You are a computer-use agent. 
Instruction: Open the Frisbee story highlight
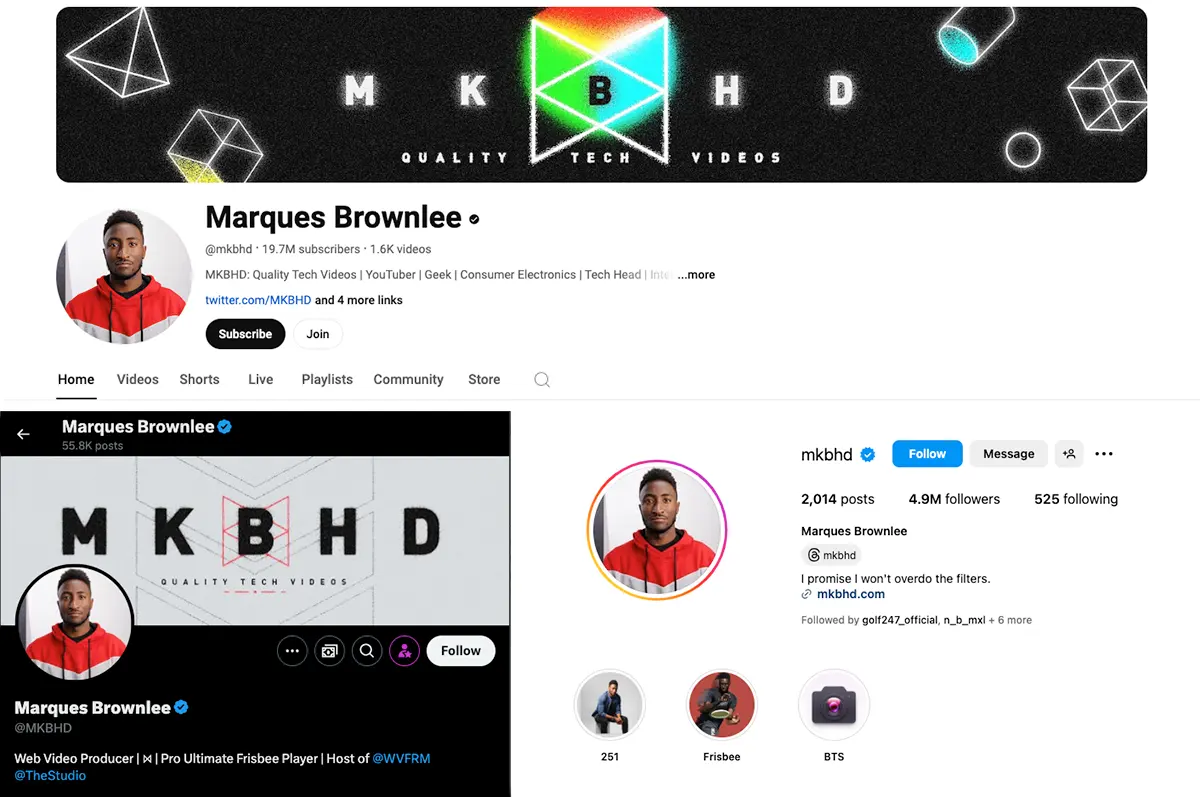pos(722,705)
